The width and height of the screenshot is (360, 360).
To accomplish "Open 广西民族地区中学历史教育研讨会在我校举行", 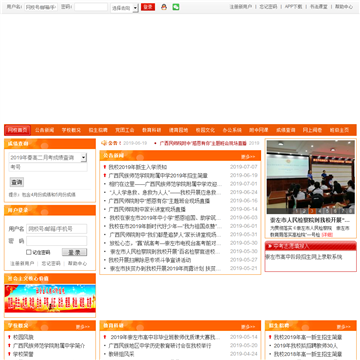I will point(160,346).
